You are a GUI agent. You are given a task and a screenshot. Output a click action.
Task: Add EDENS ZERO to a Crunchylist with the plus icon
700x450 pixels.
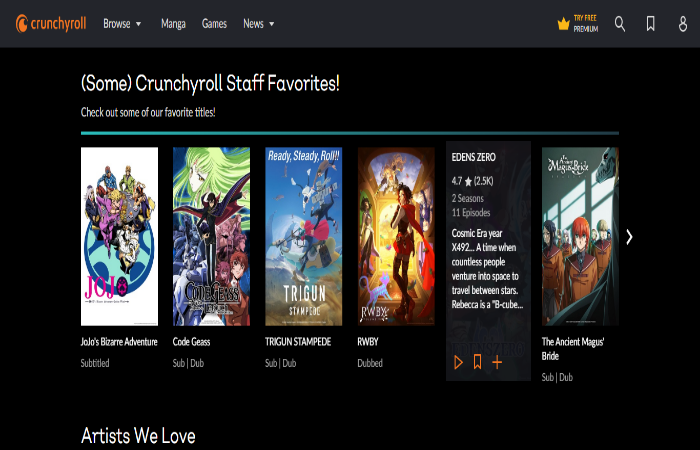coord(497,362)
